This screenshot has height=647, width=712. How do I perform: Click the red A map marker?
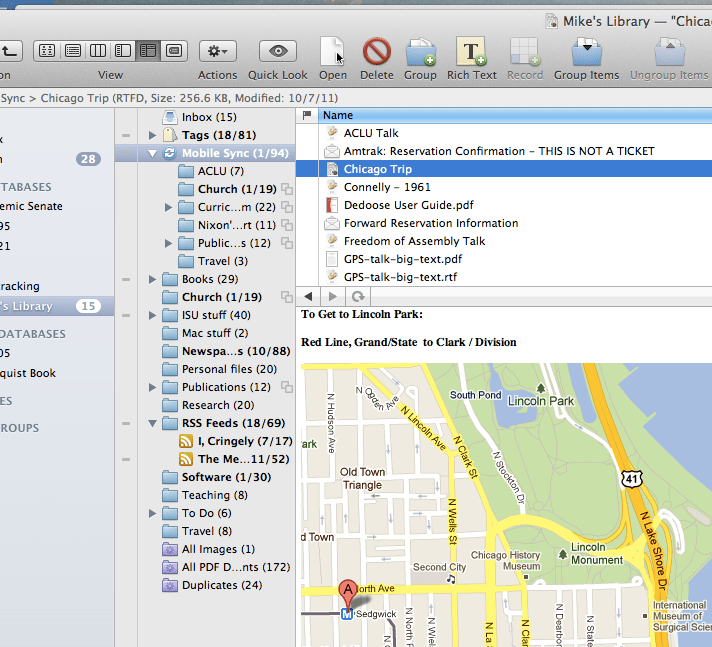[x=348, y=592]
